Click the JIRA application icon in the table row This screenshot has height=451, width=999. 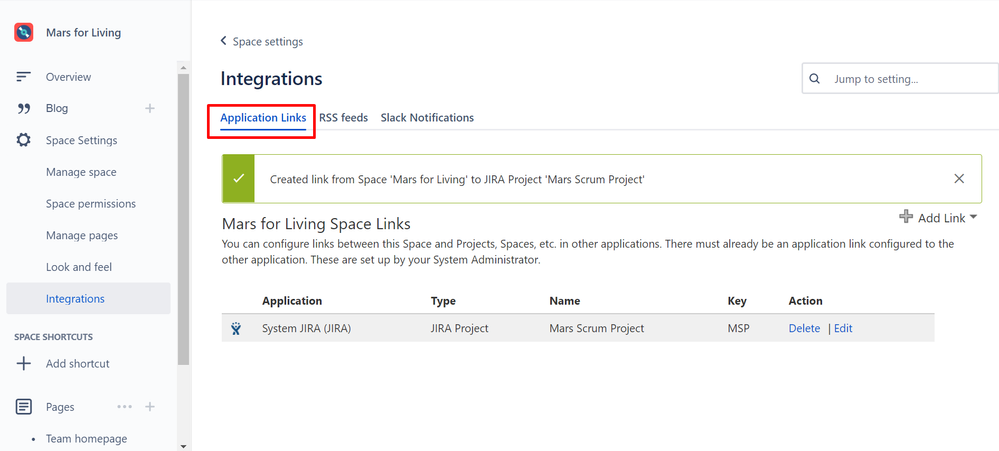pos(236,329)
